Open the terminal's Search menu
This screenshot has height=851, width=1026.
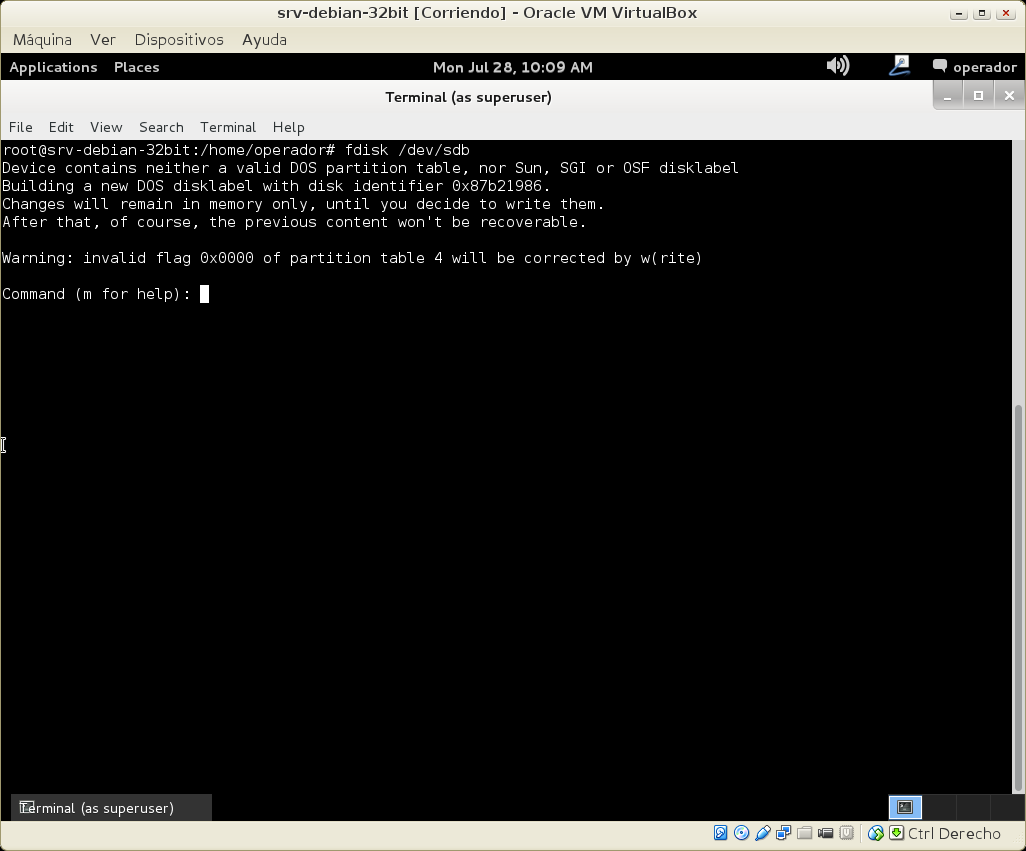[161, 127]
